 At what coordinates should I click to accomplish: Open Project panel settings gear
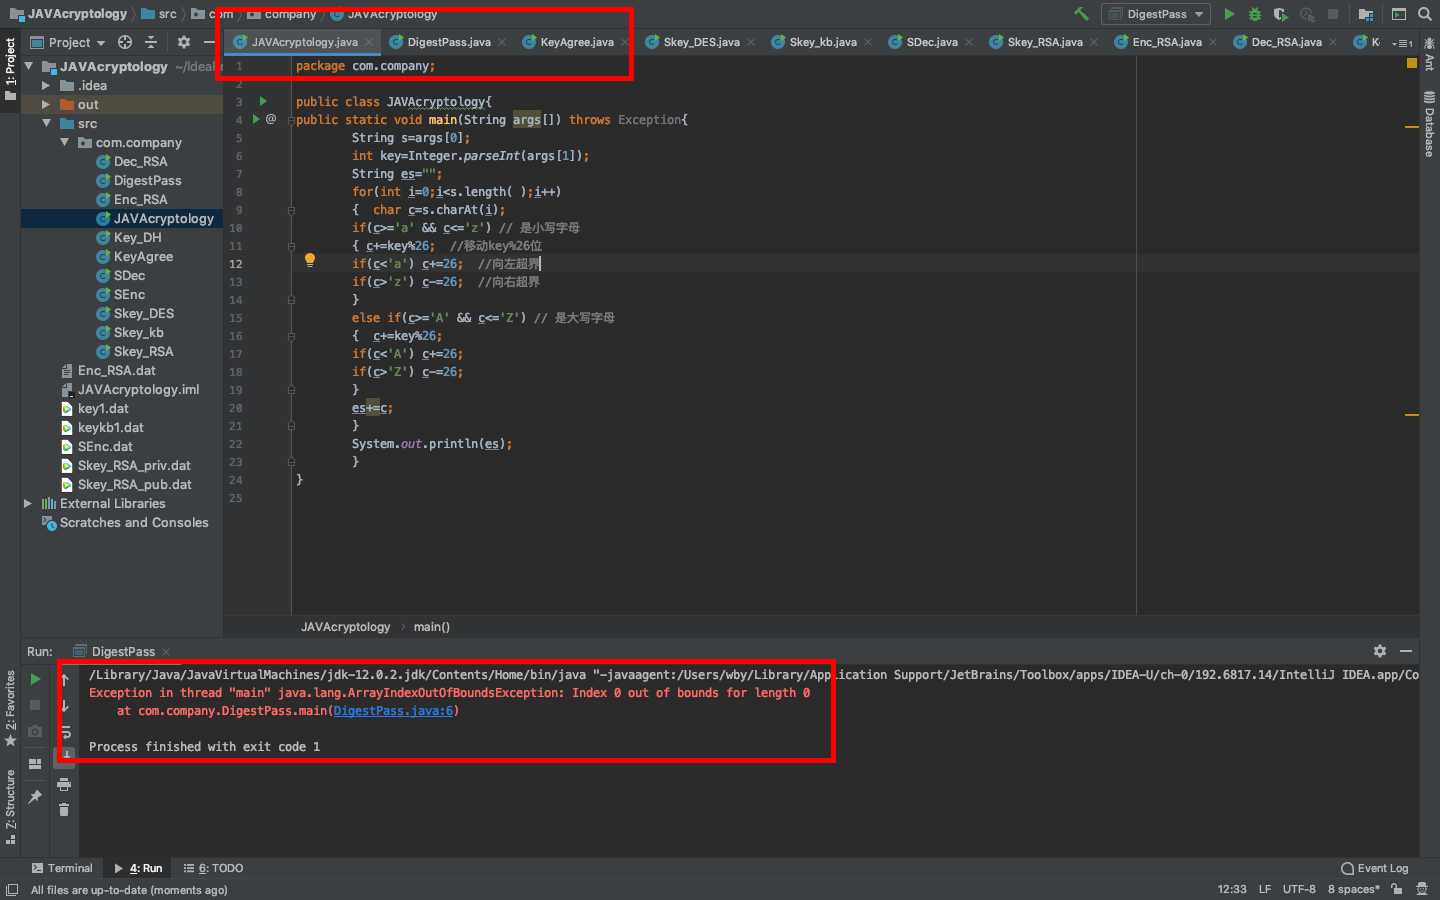[184, 42]
